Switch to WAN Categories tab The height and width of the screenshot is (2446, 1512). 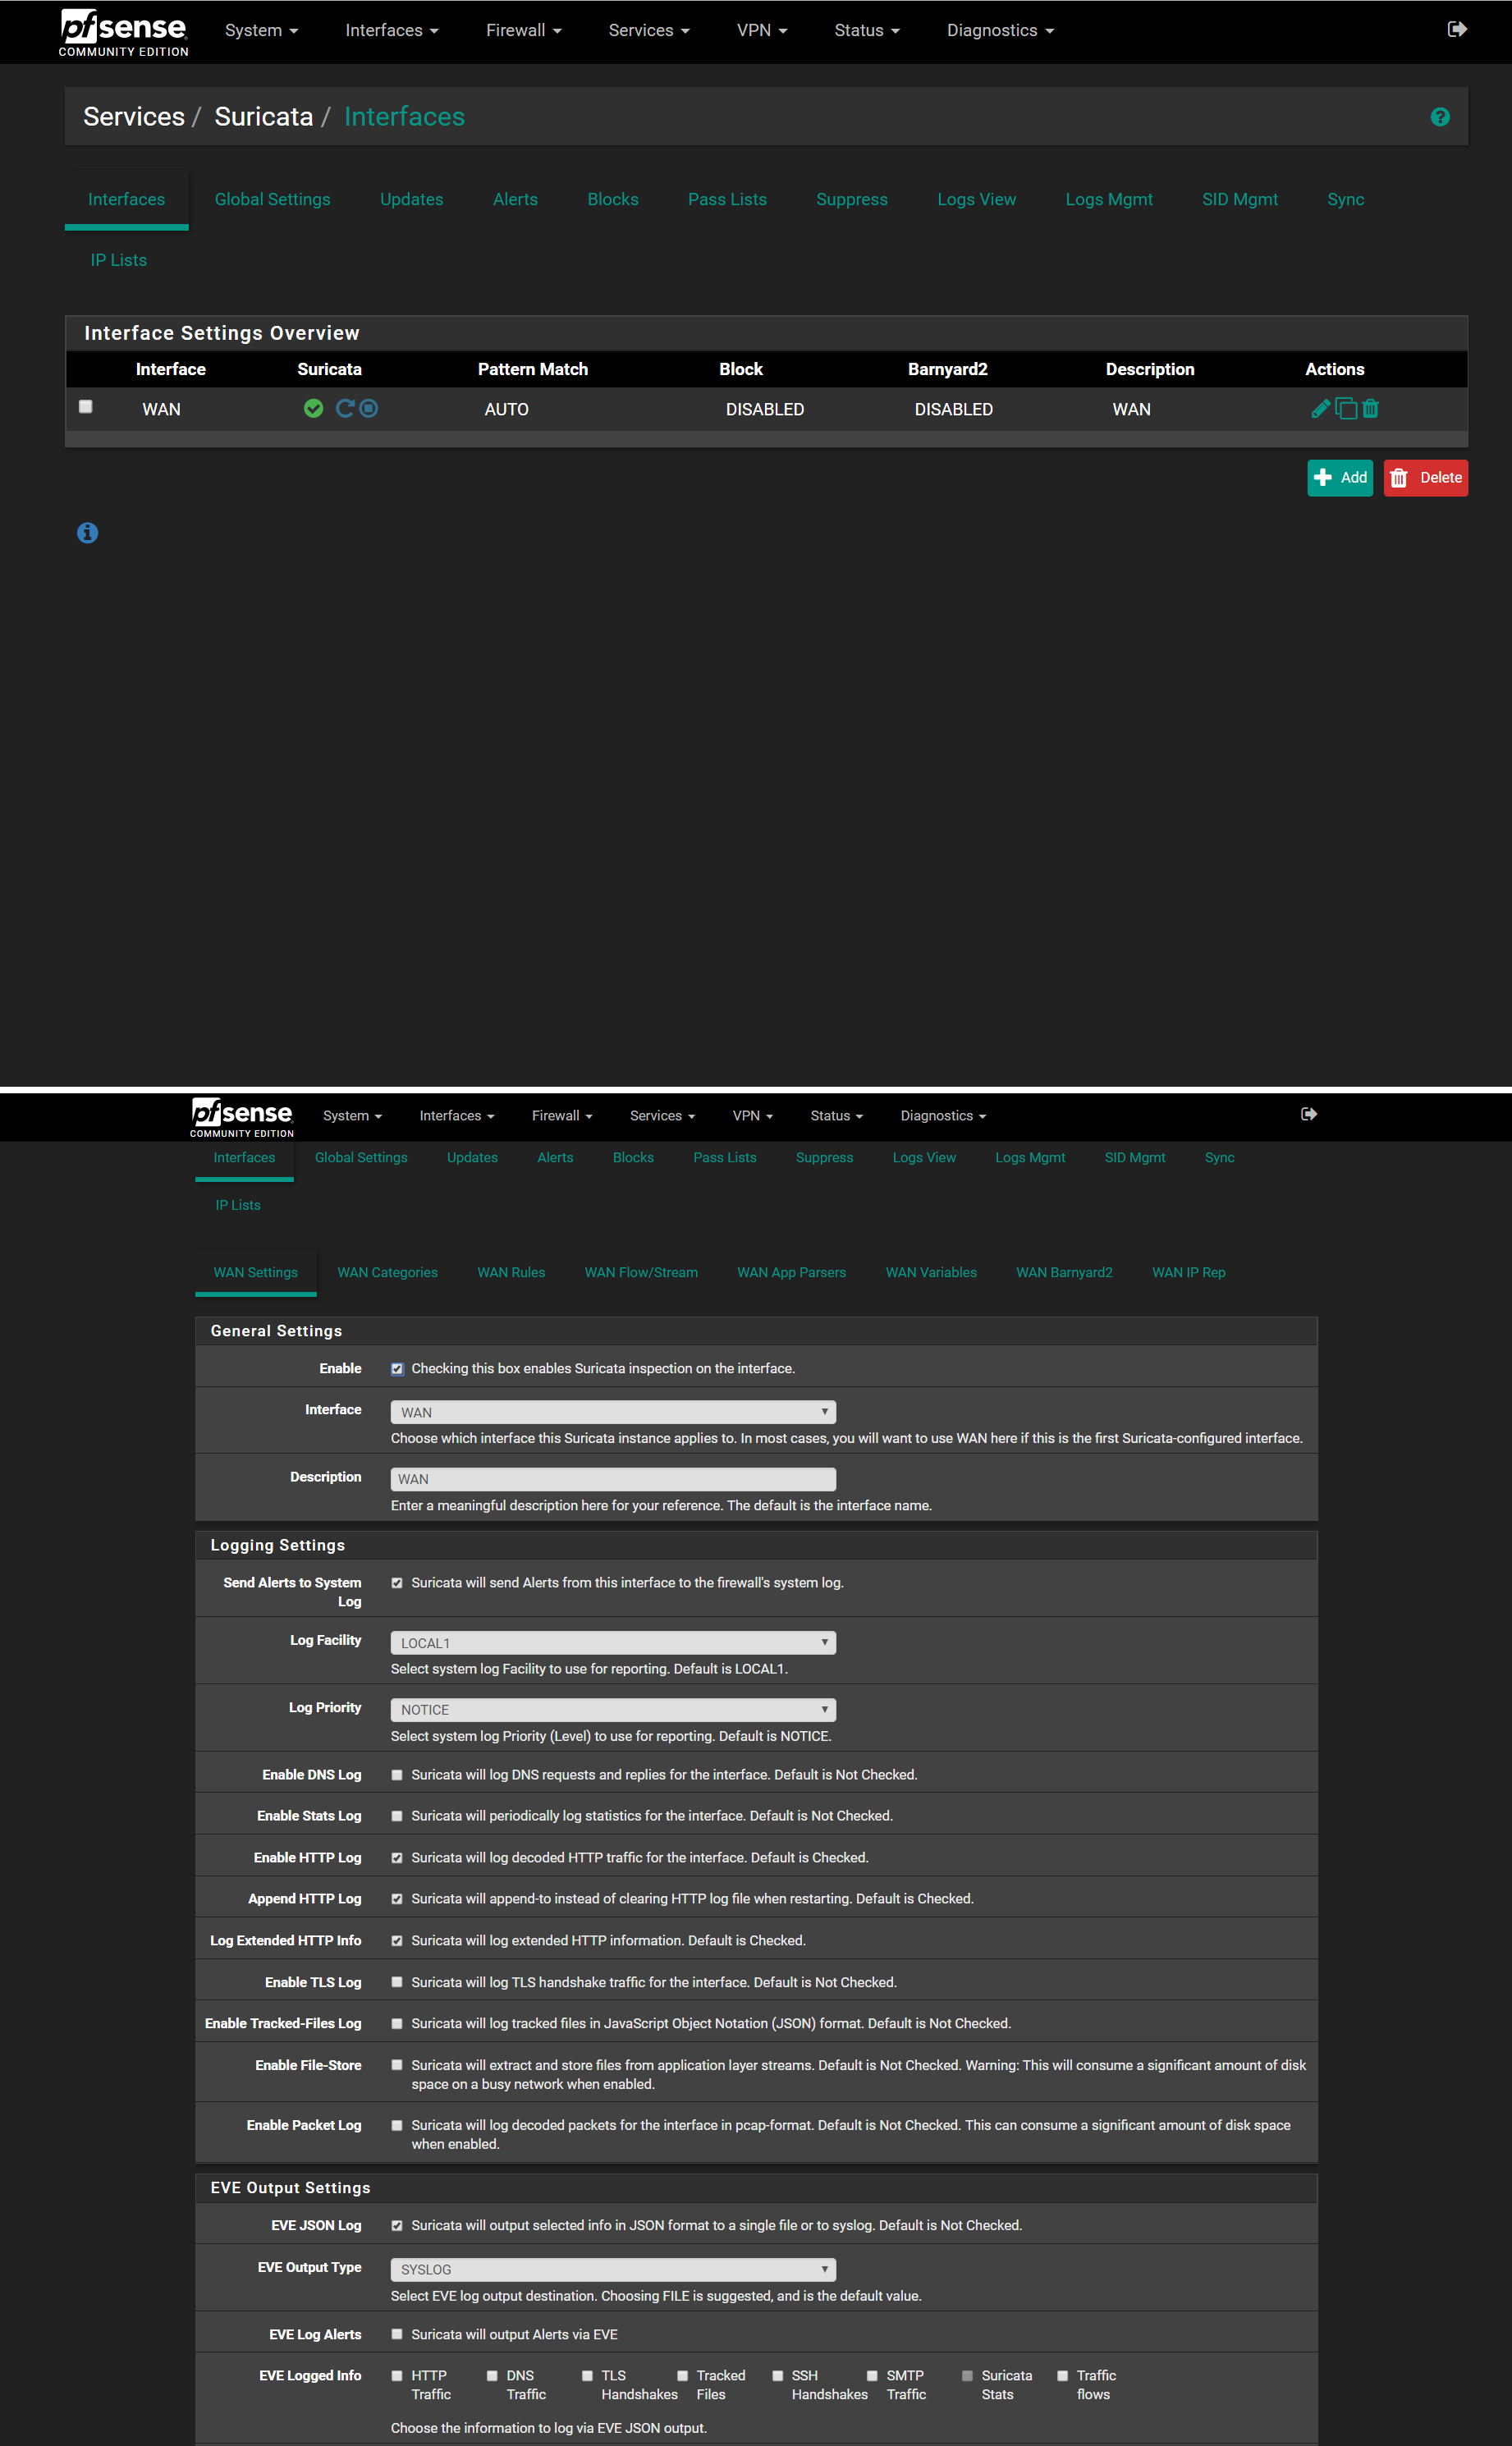pos(387,1273)
